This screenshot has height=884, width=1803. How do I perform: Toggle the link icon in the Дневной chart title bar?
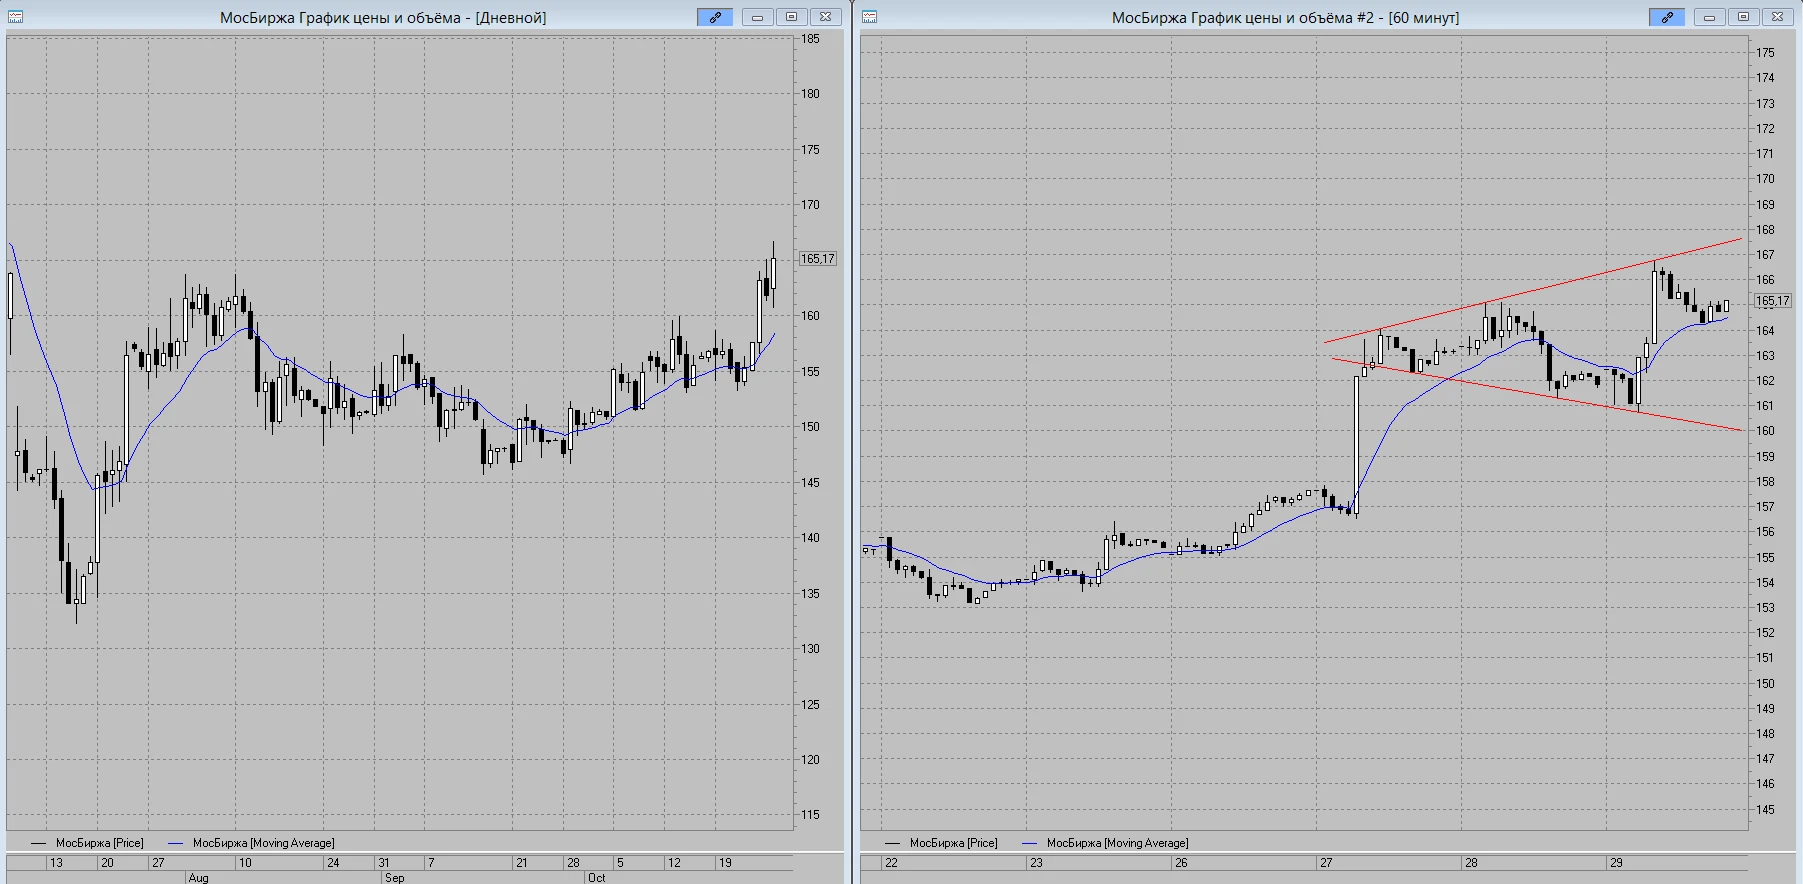click(x=715, y=17)
